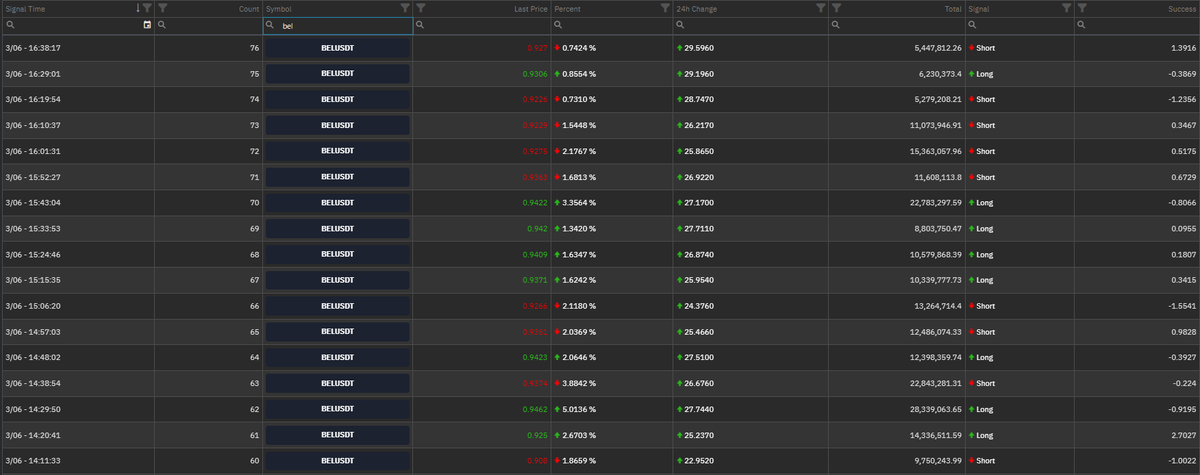Select signal time '3/06 - 15:43:04'

pyautogui.click(x=33, y=202)
